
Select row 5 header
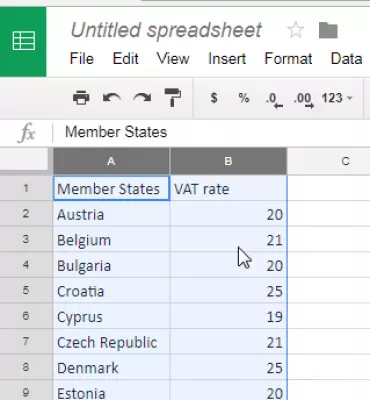[x=26, y=290]
